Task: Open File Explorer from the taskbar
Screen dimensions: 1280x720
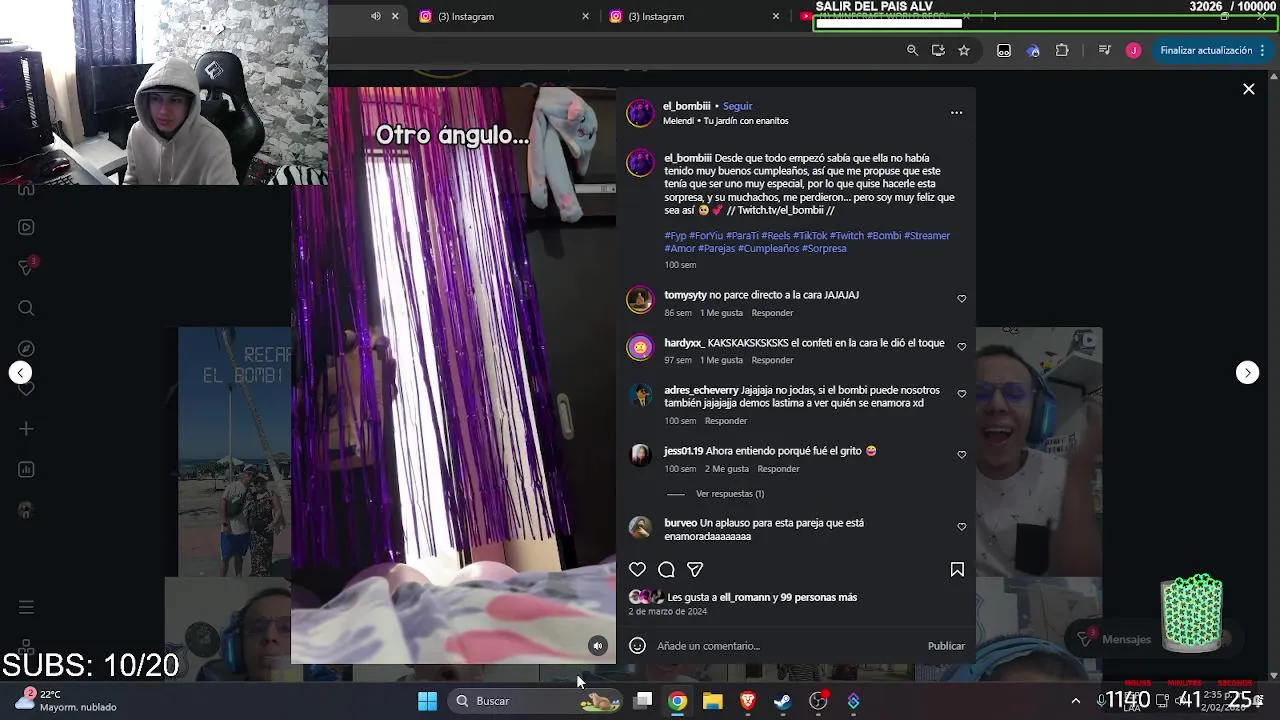Action: tap(712, 701)
